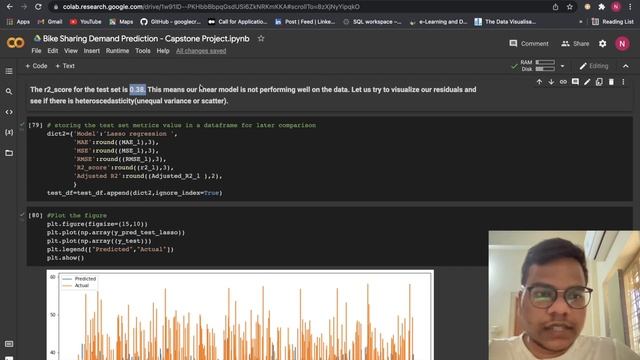Open the Comment button
640x360 pixels.
tap(529, 44)
